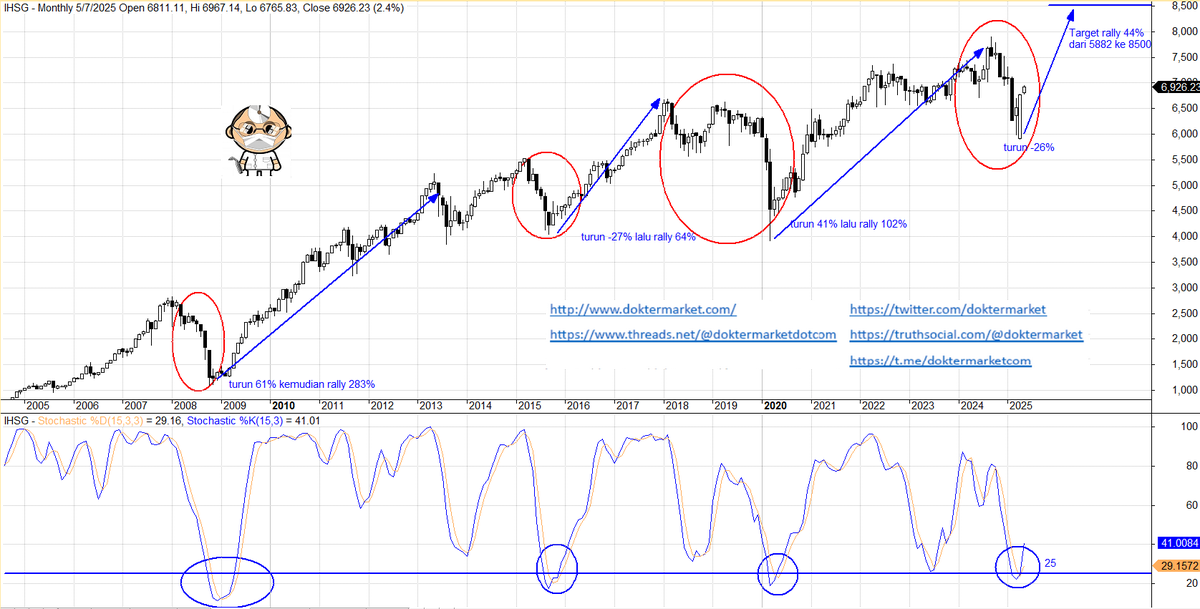This screenshot has width=1200, height=609.
Task: Click the 2019 year label on time axis
Action: click(725, 406)
